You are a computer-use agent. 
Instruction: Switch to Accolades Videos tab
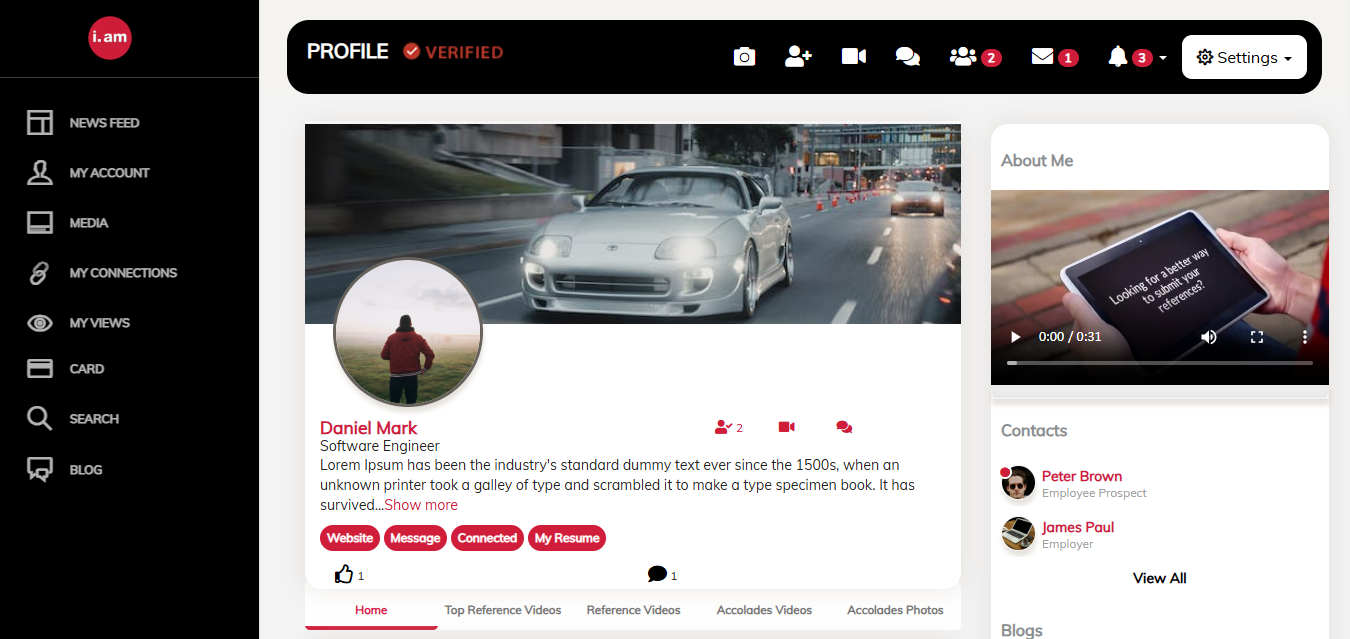(x=764, y=610)
